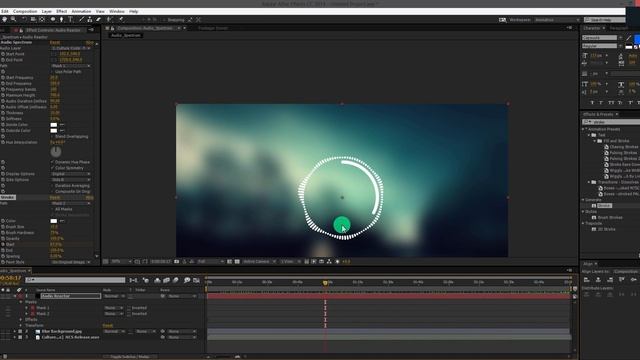Open the Layer menu
This screenshot has height=360, width=640.
47,11
